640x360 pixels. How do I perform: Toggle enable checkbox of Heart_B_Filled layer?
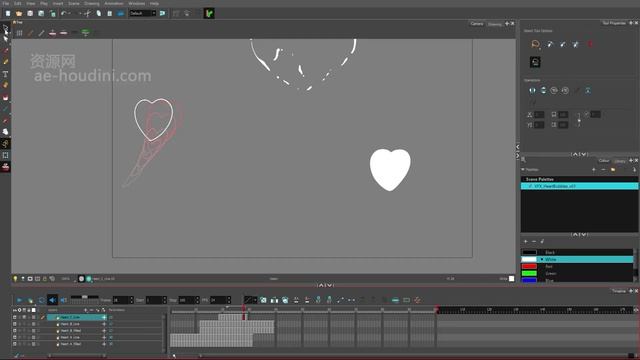pos(15,331)
